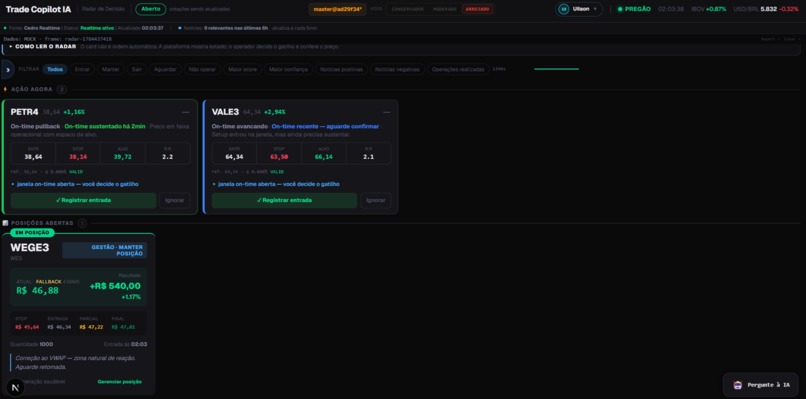Click the Realtime ativo status text

click(98, 28)
